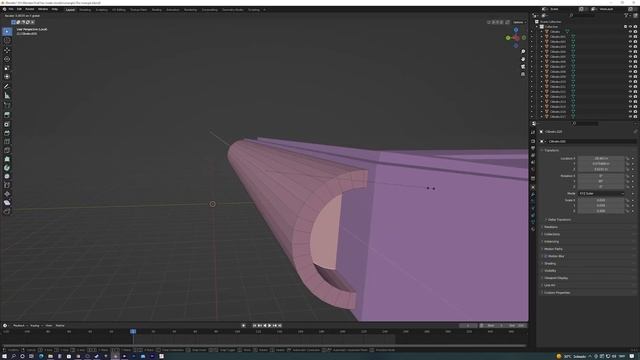The image size is (640, 360).
Task: Expand the Delta Transform subpanel
Action: 558,220
